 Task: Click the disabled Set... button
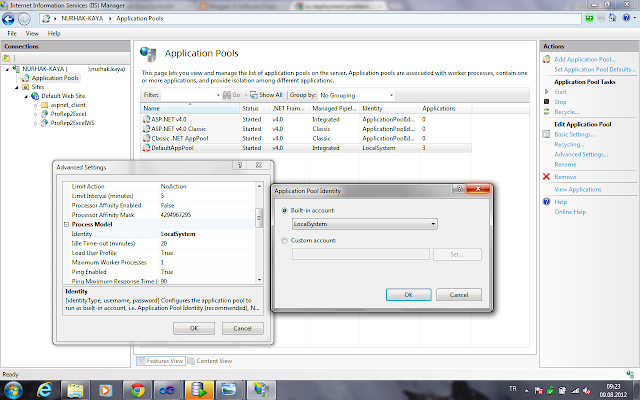[x=457, y=254]
